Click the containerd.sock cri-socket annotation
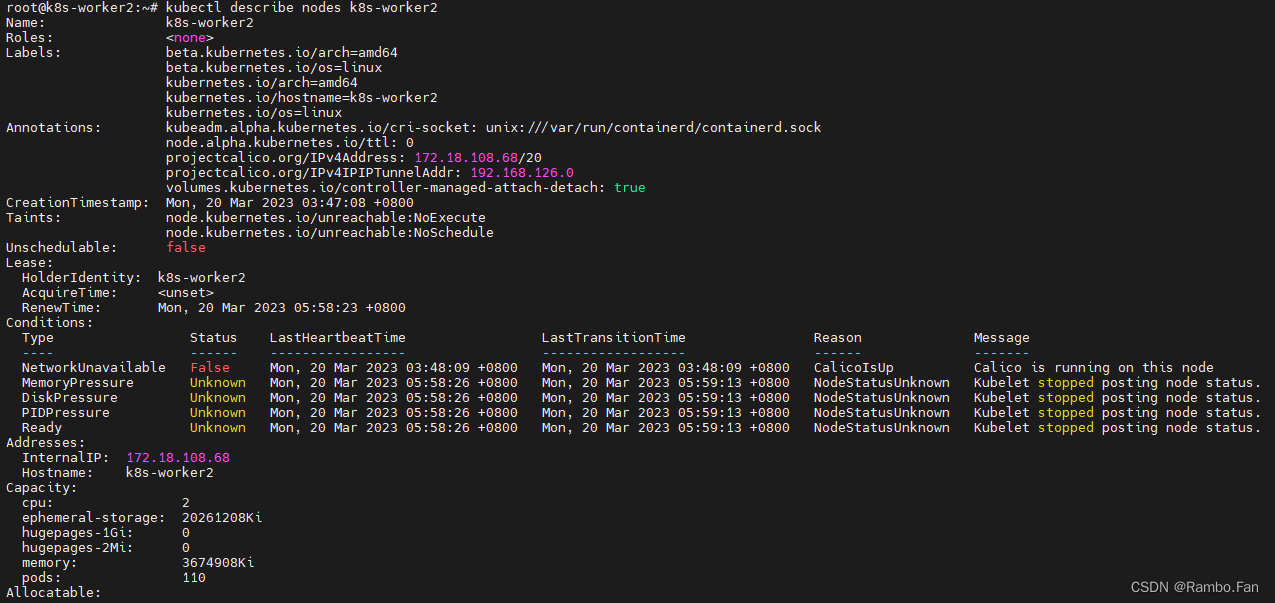1275x603 pixels. click(494, 127)
